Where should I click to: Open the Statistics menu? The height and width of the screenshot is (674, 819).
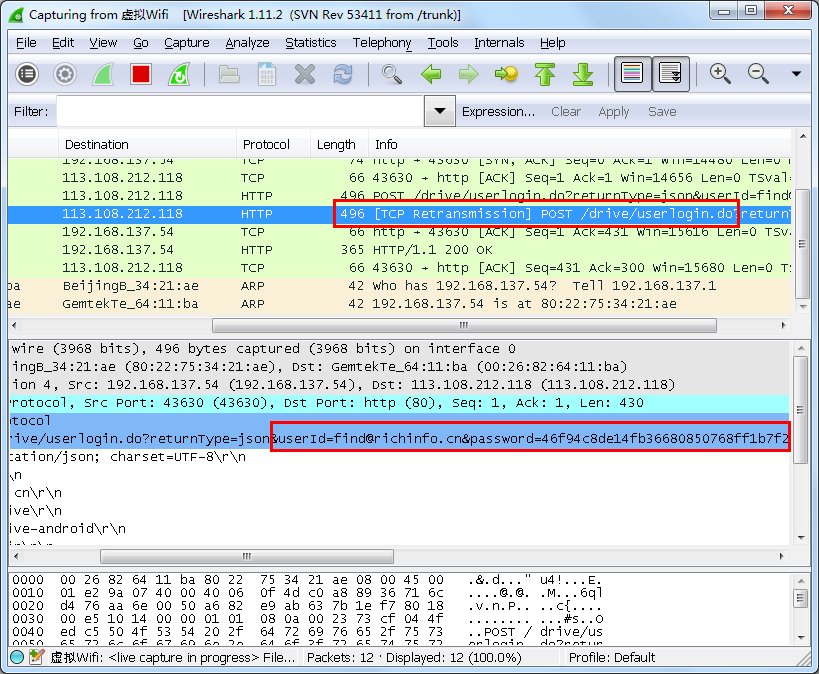pyautogui.click(x=310, y=43)
